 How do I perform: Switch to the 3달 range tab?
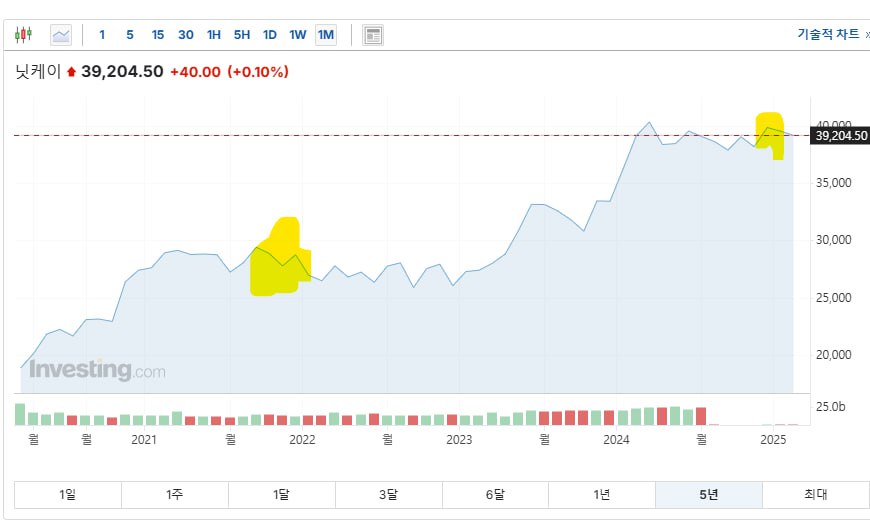point(388,494)
